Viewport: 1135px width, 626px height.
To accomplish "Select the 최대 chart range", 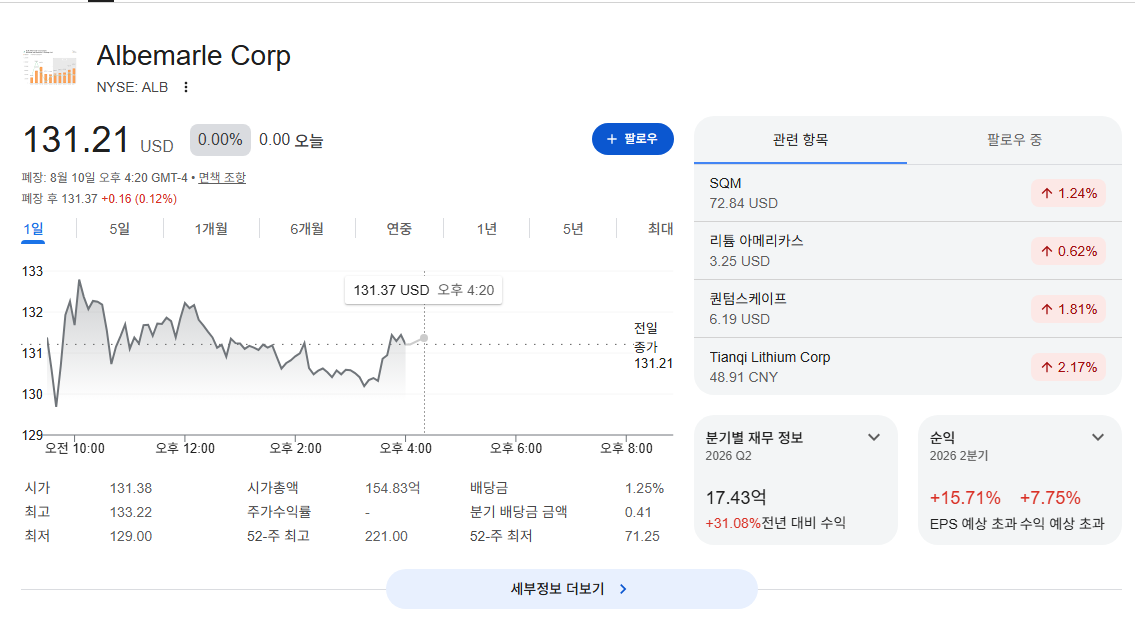I will (660, 229).
